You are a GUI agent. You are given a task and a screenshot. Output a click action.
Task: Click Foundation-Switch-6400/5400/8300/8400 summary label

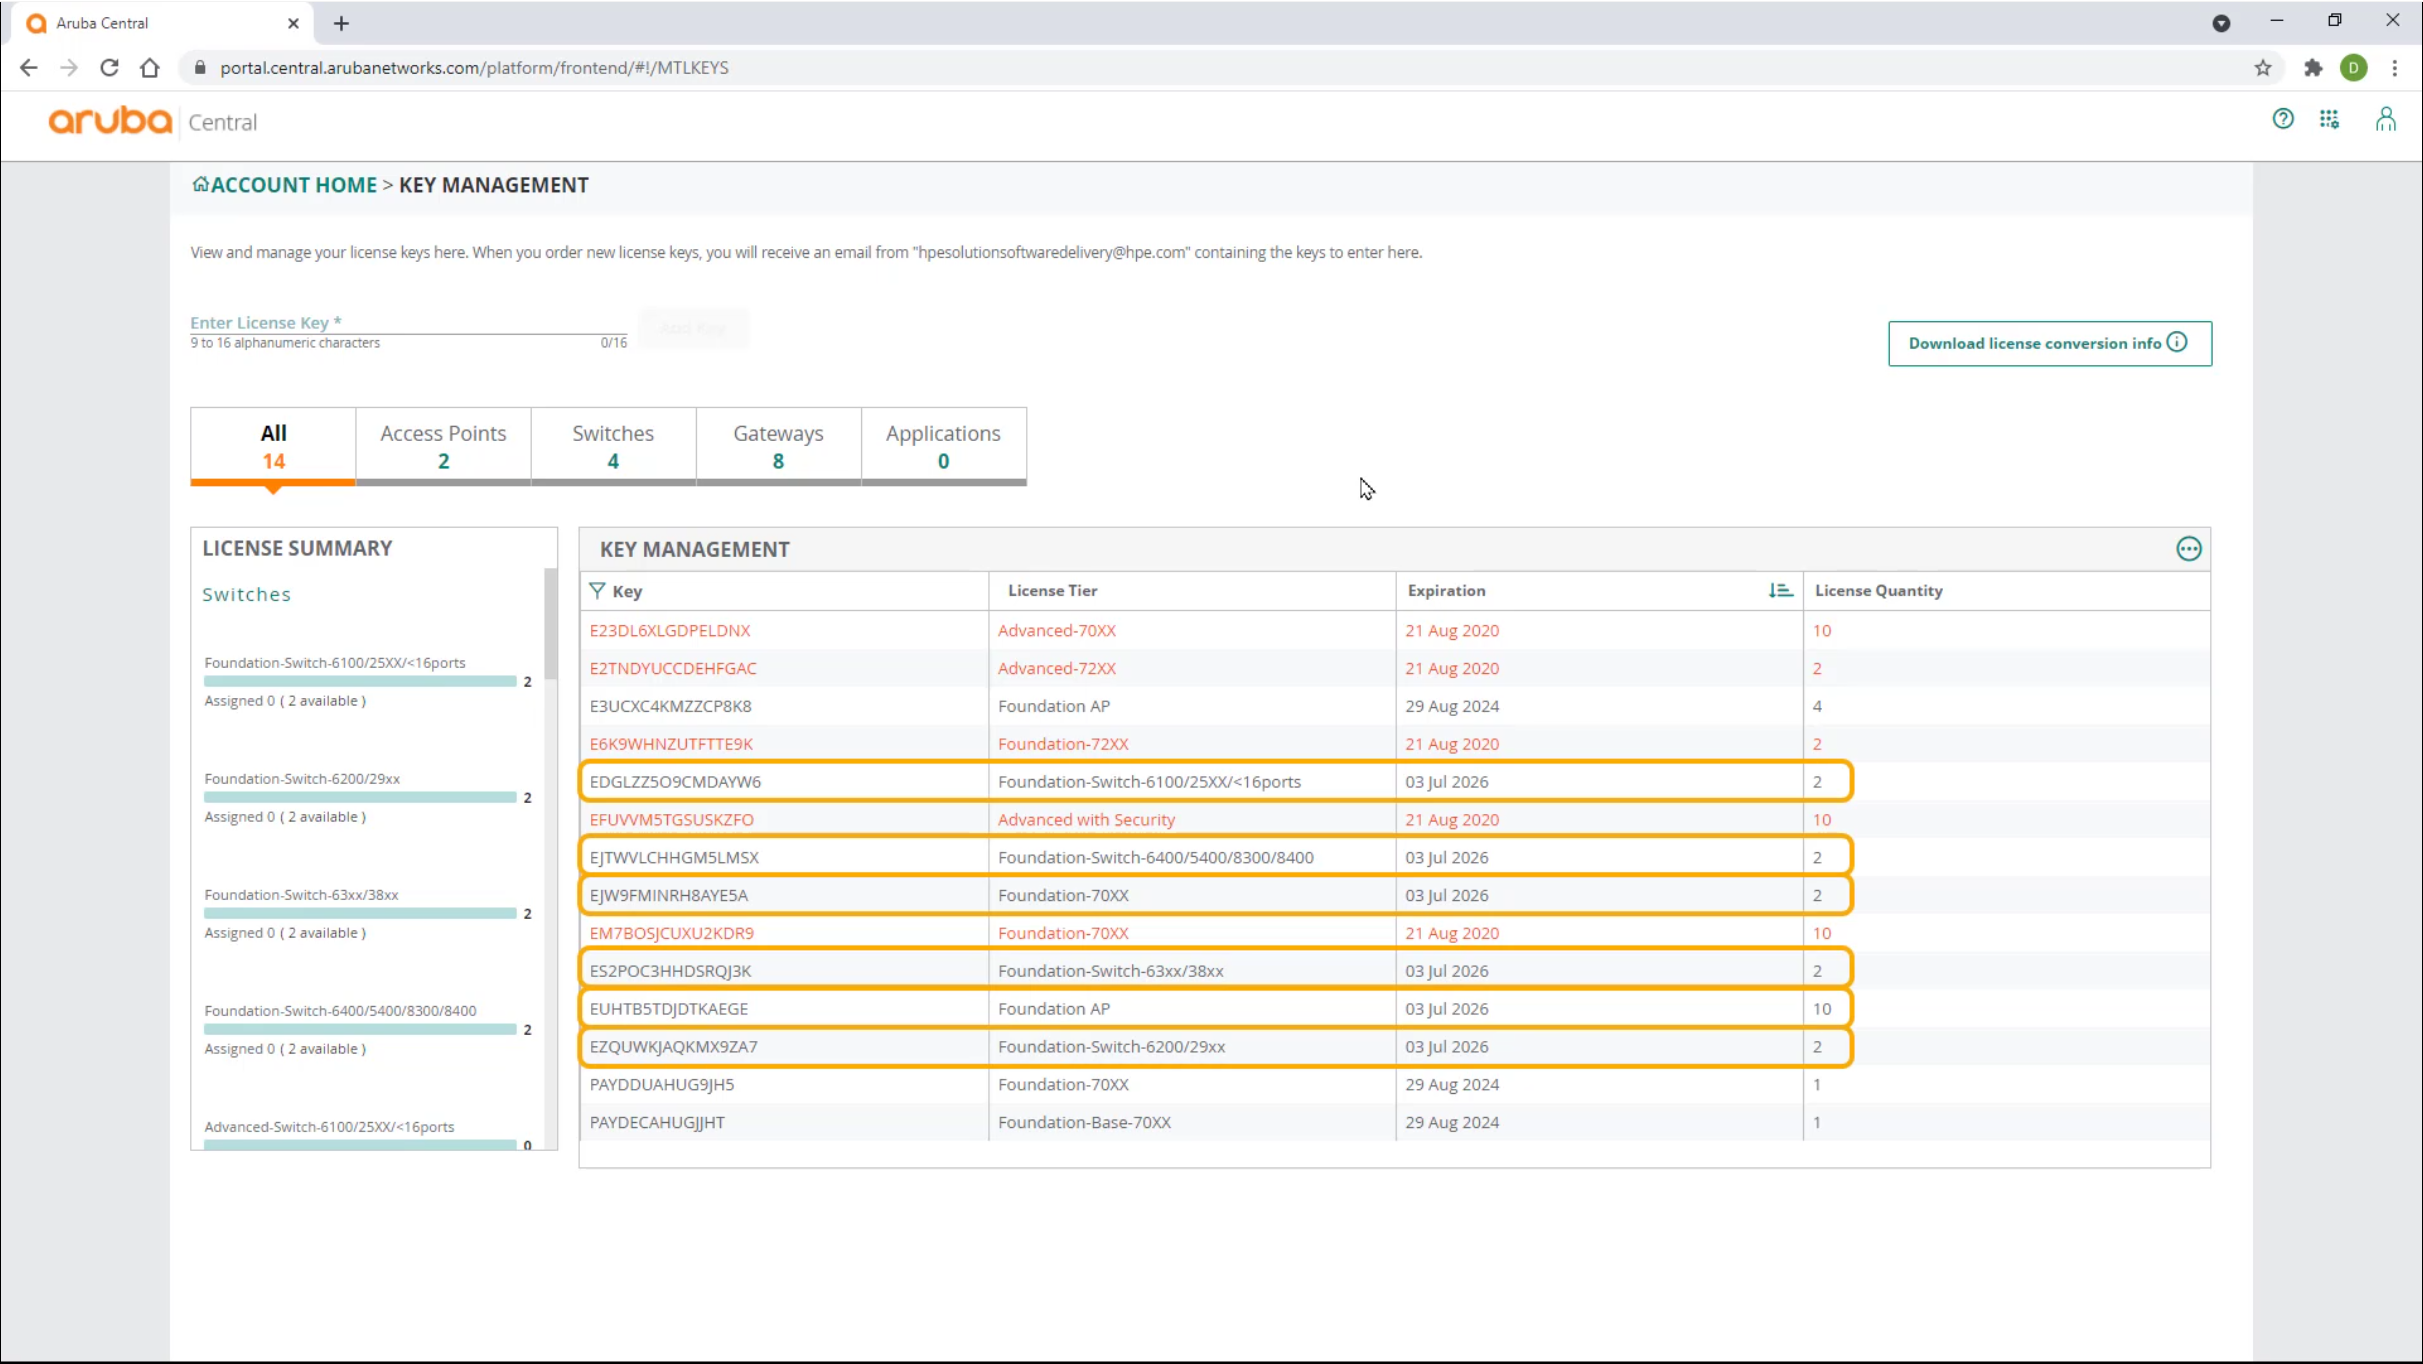point(340,1010)
